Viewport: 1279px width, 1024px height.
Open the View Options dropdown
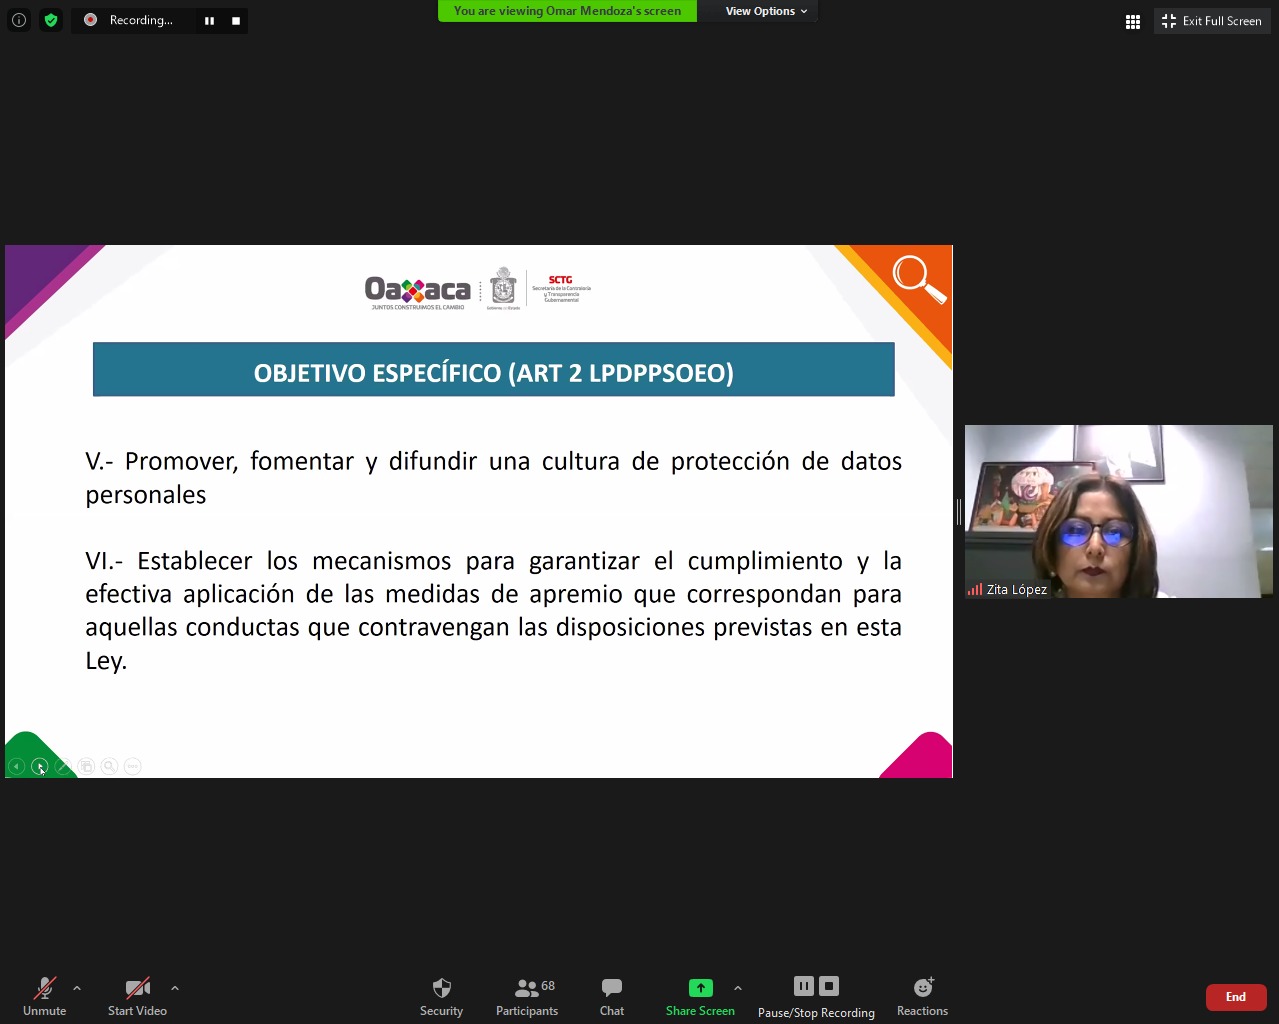[x=765, y=11]
